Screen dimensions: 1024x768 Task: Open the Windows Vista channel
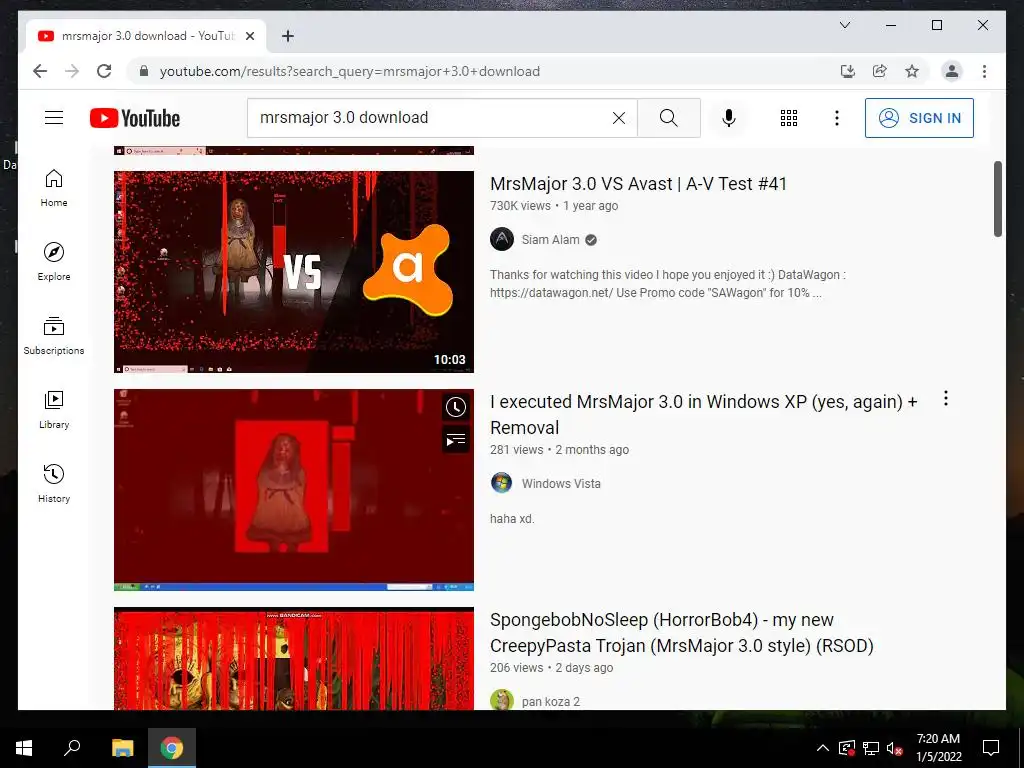point(561,484)
